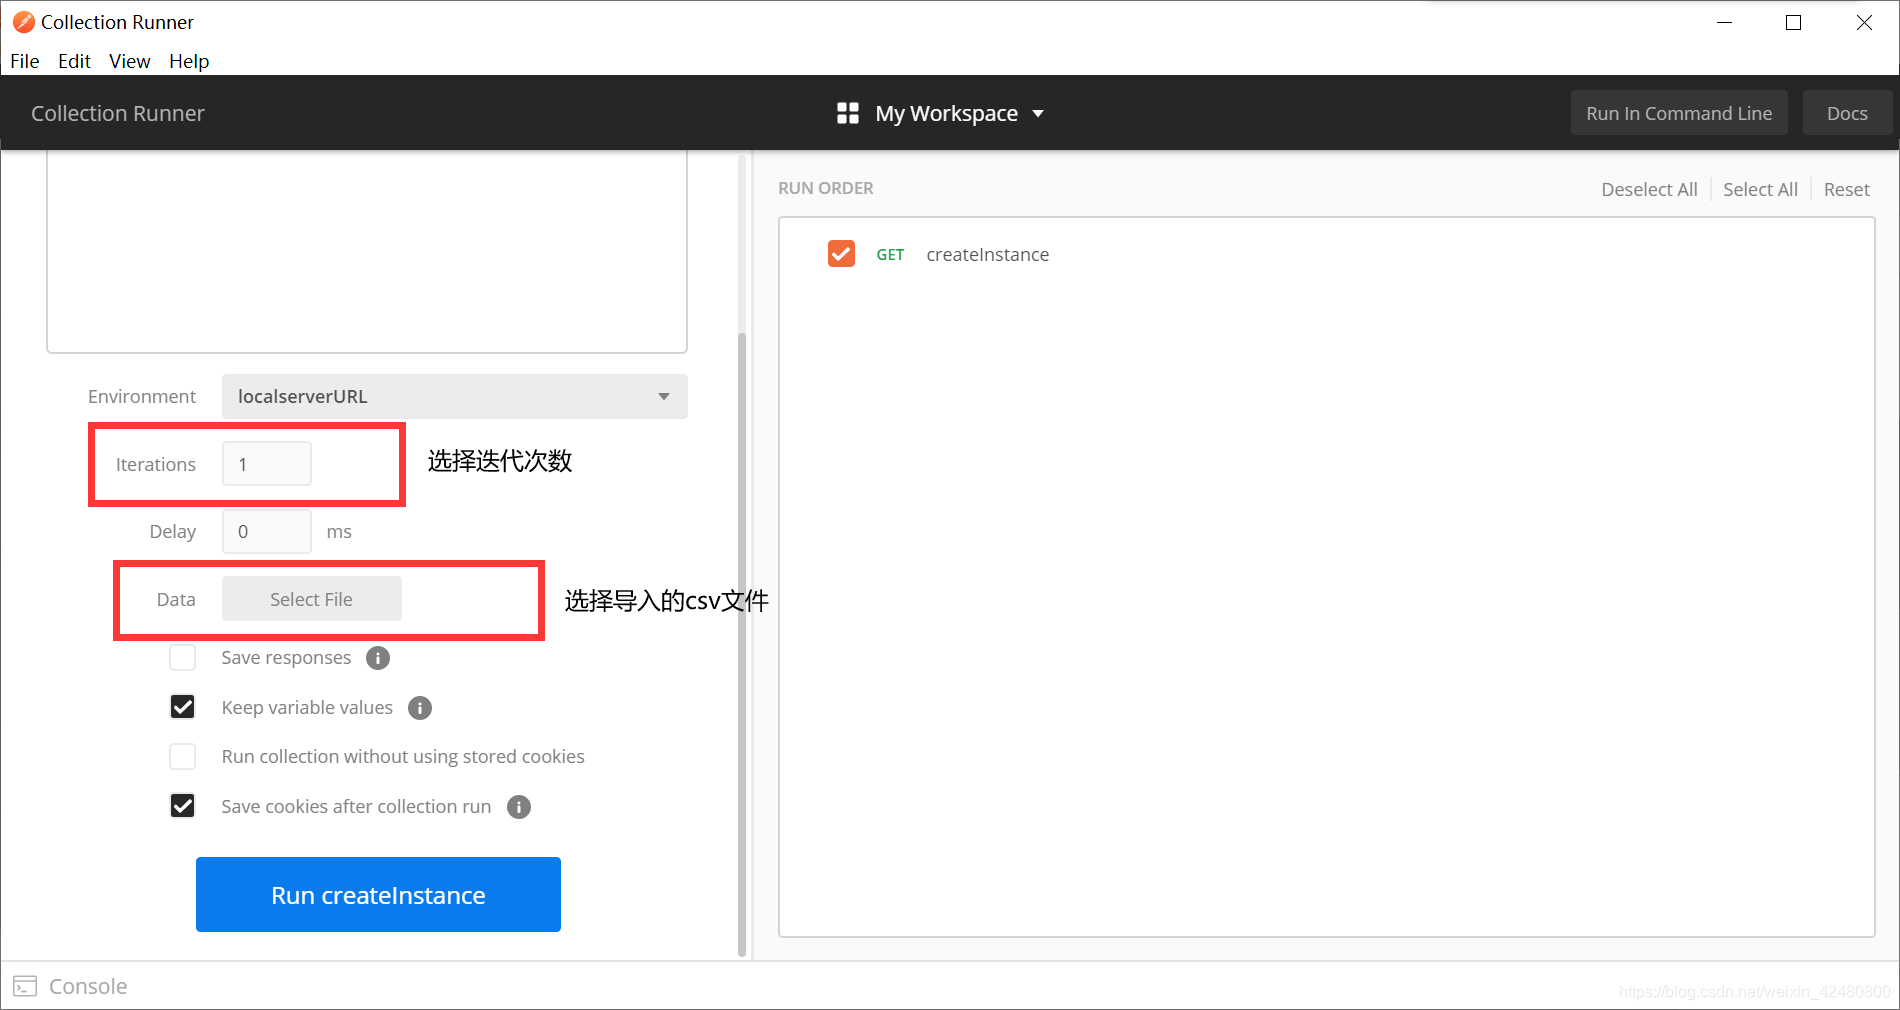Focus the Delay input field
This screenshot has width=1900, height=1010.
(x=267, y=531)
